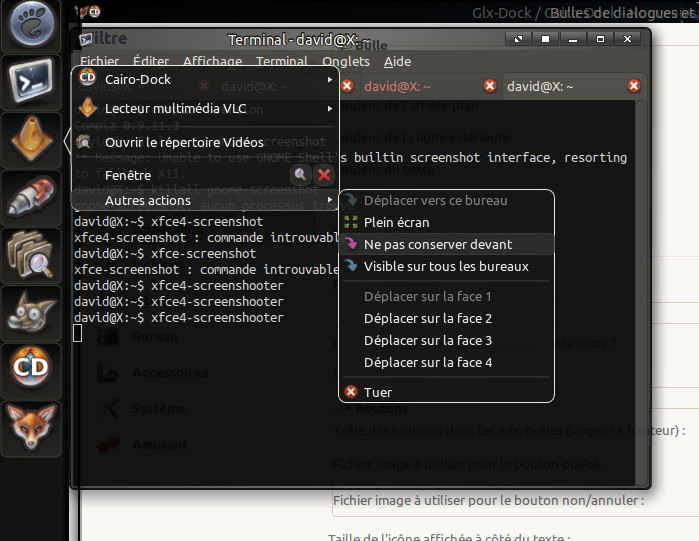This screenshot has height=541, width=699.
Task: Close the rightmost active david@X terminal tab
Action: (634, 86)
